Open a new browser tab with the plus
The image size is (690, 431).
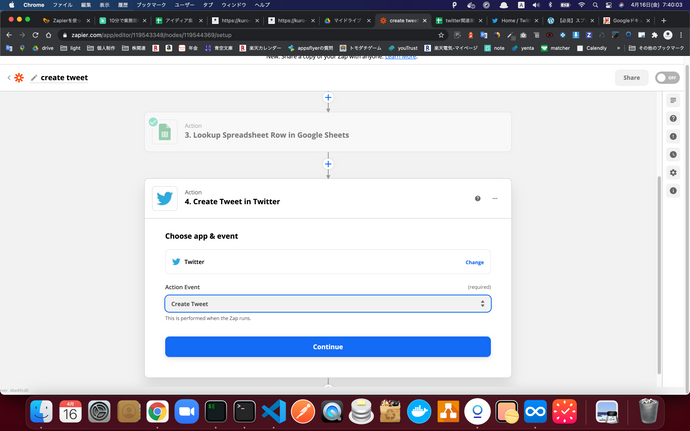pos(664,21)
